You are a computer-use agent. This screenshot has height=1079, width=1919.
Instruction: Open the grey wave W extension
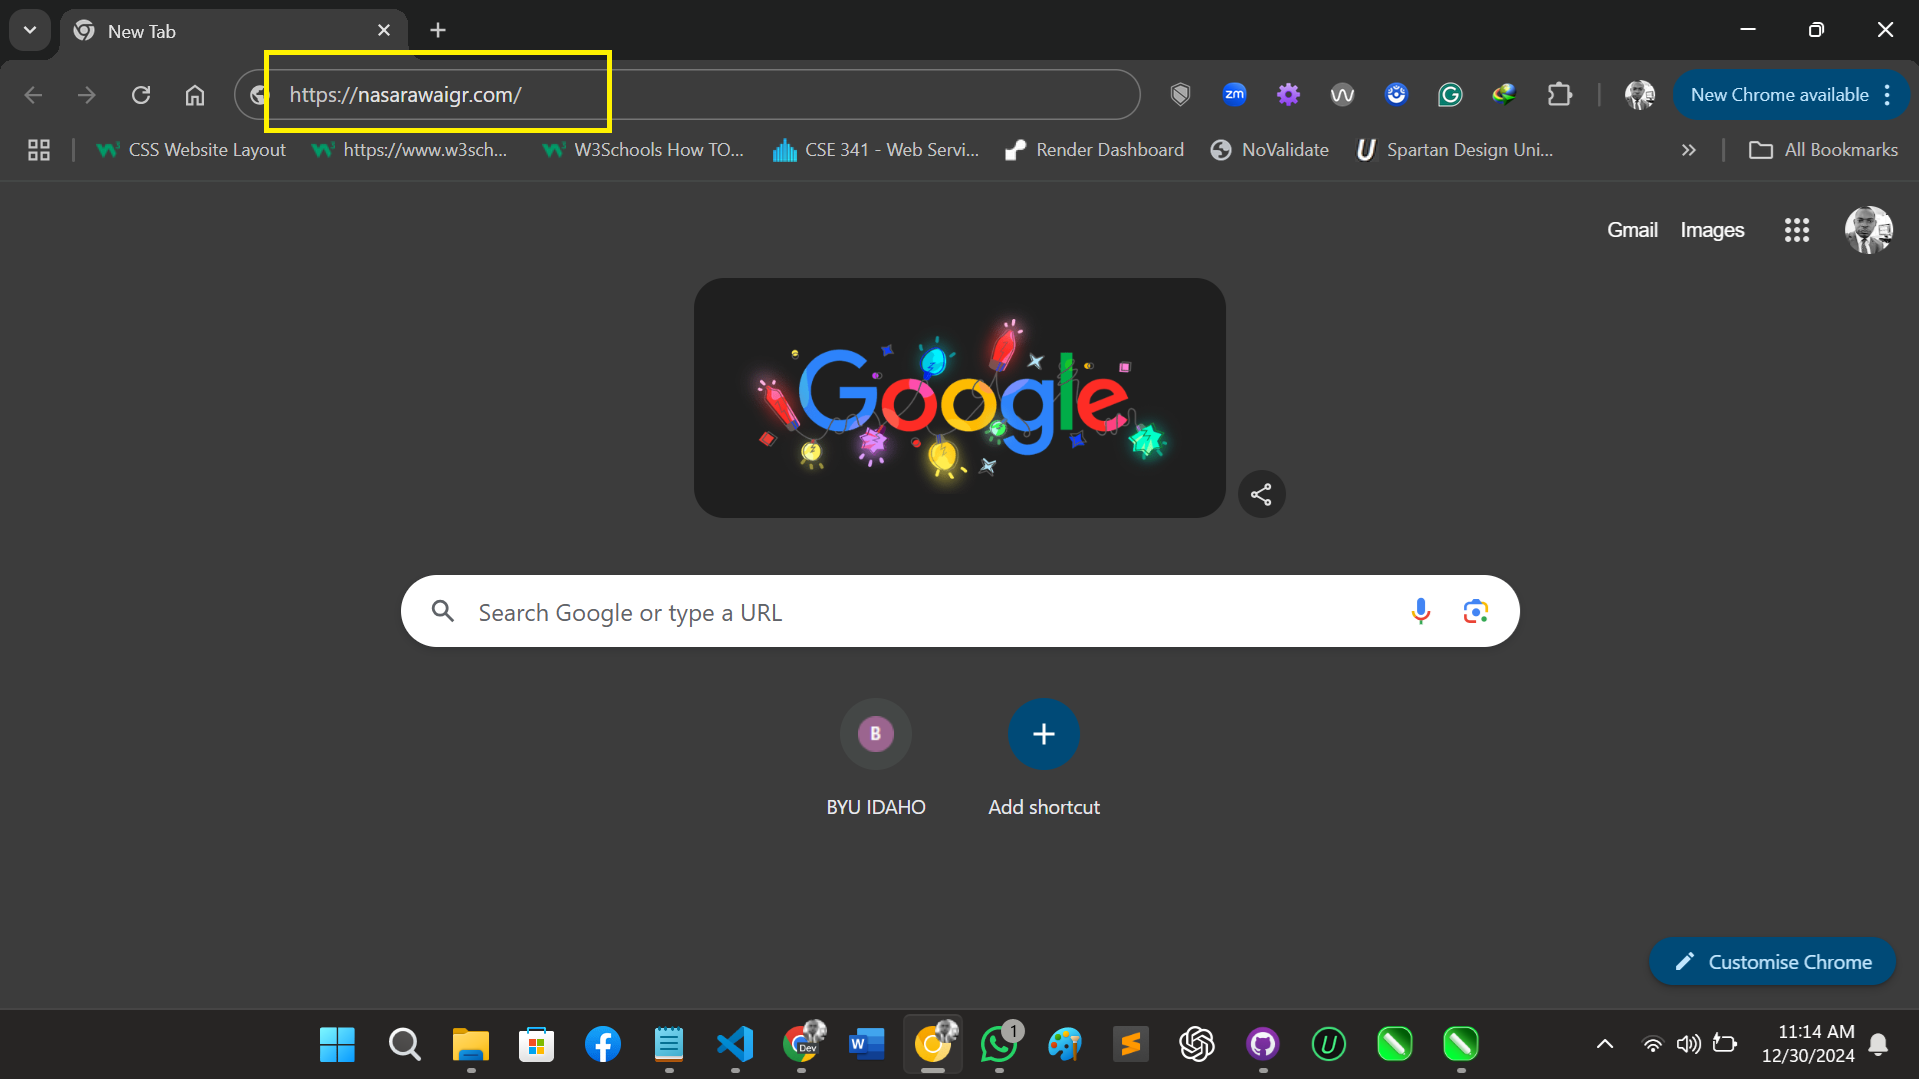(x=1342, y=95)
